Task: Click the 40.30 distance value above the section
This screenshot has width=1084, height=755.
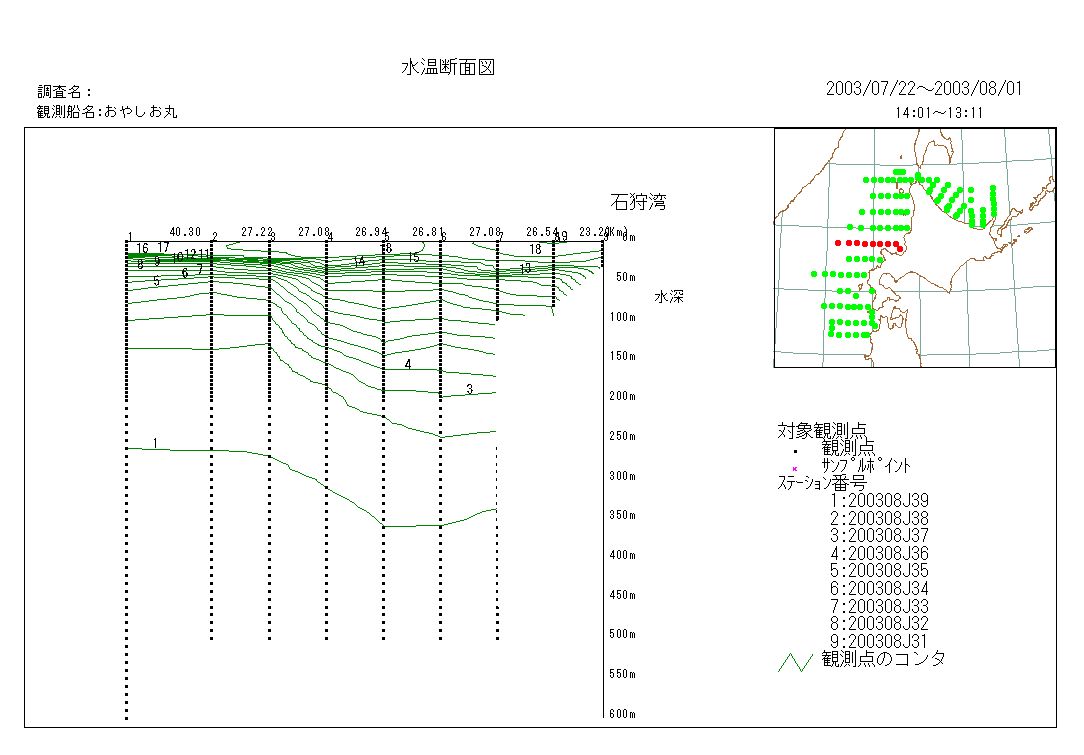Action: pyautogui.click(x=185, y=231)
